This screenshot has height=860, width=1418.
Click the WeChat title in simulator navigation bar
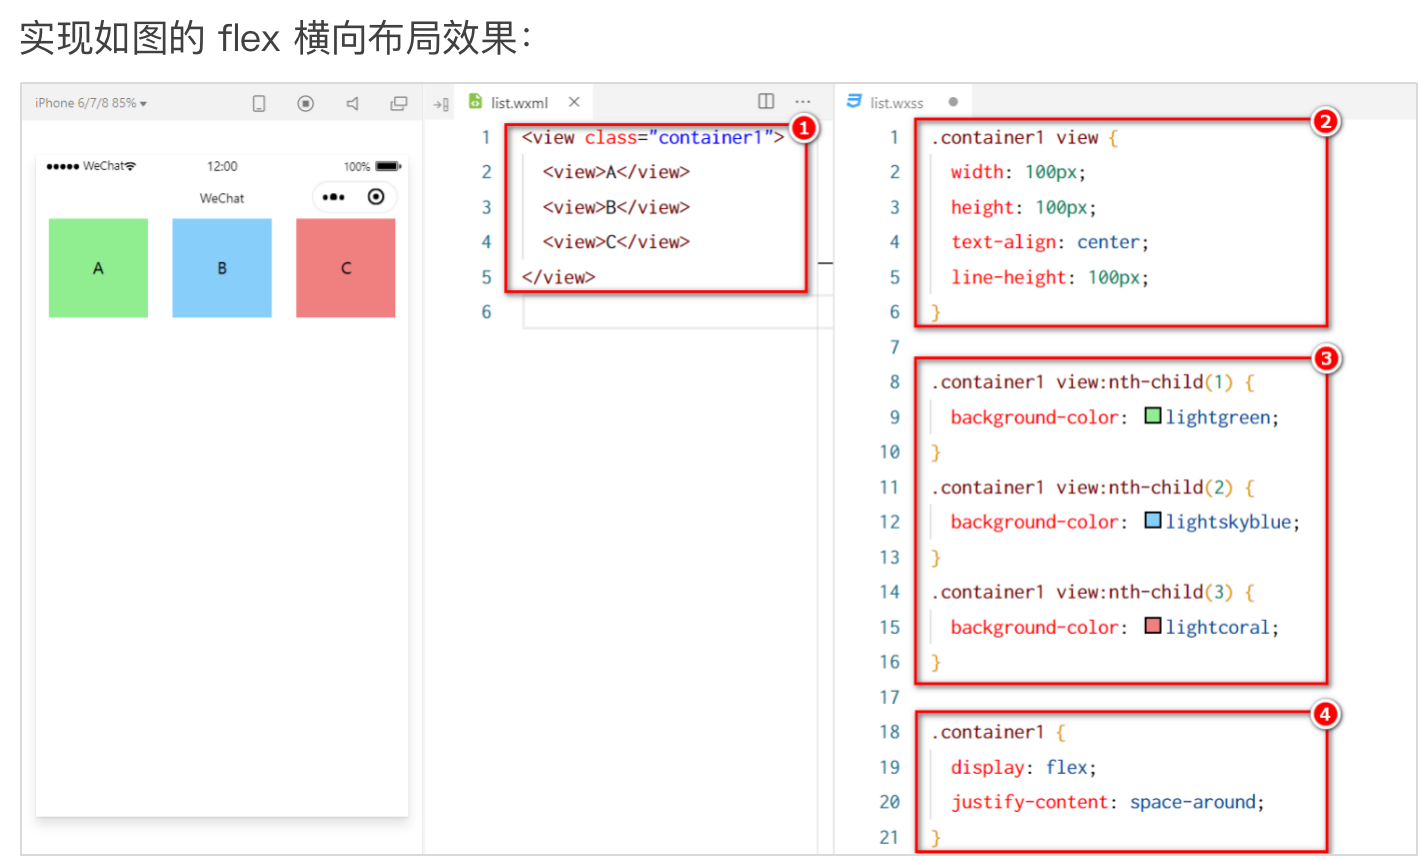(x=222, y=198)
